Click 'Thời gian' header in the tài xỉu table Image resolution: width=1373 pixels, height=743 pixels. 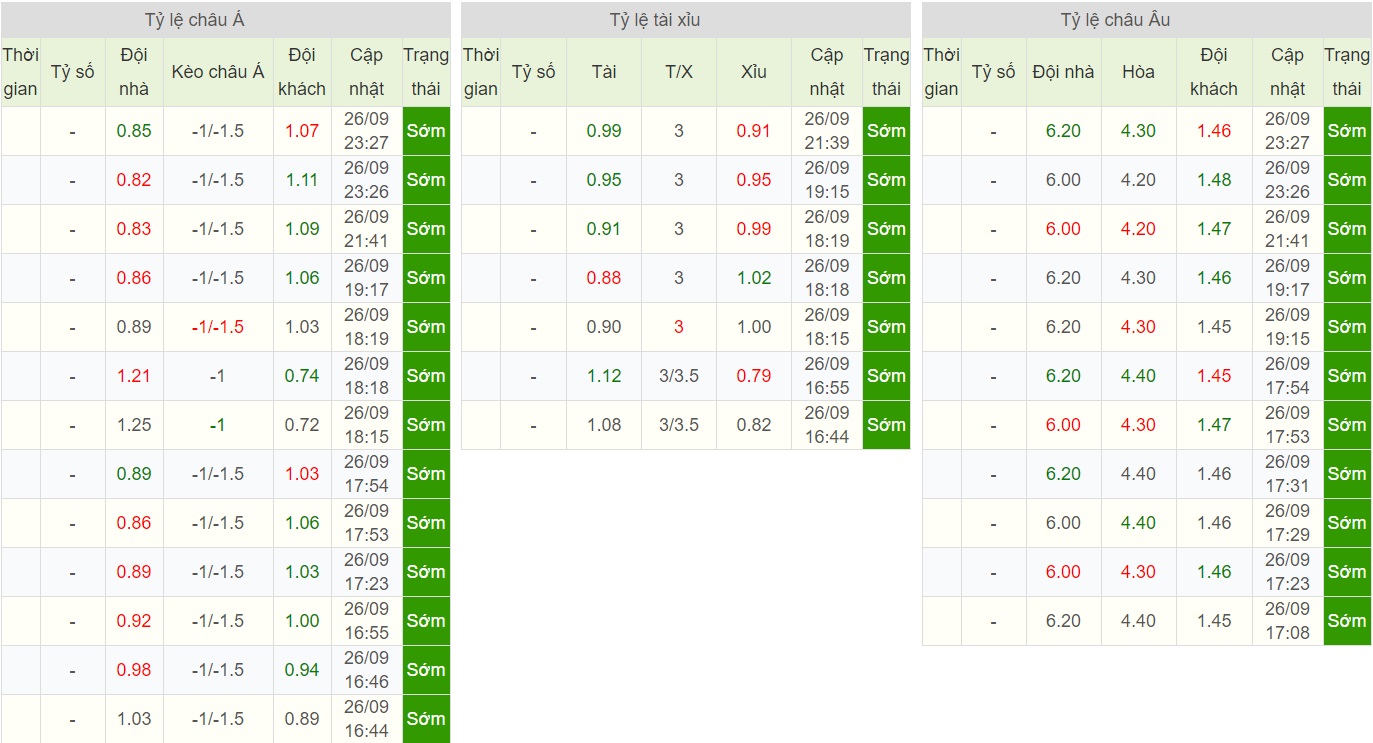click(x=481, y=72)
